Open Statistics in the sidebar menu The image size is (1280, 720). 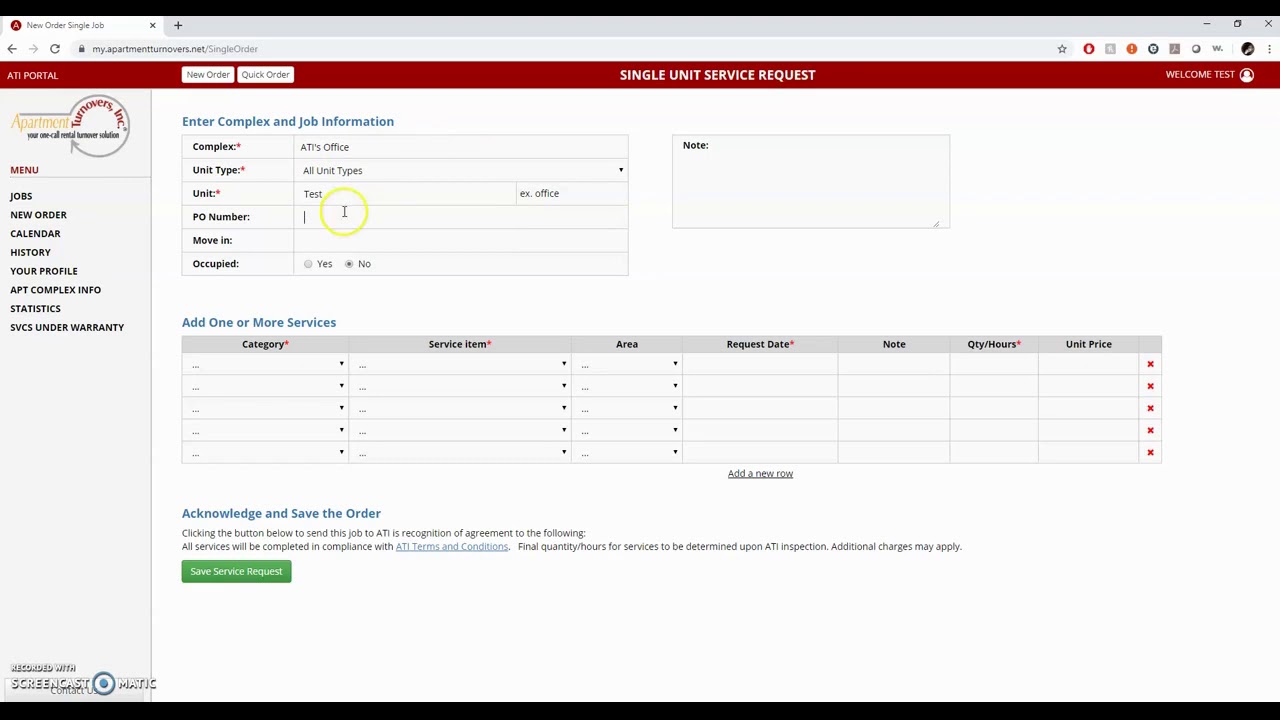(x=35, y=309)
